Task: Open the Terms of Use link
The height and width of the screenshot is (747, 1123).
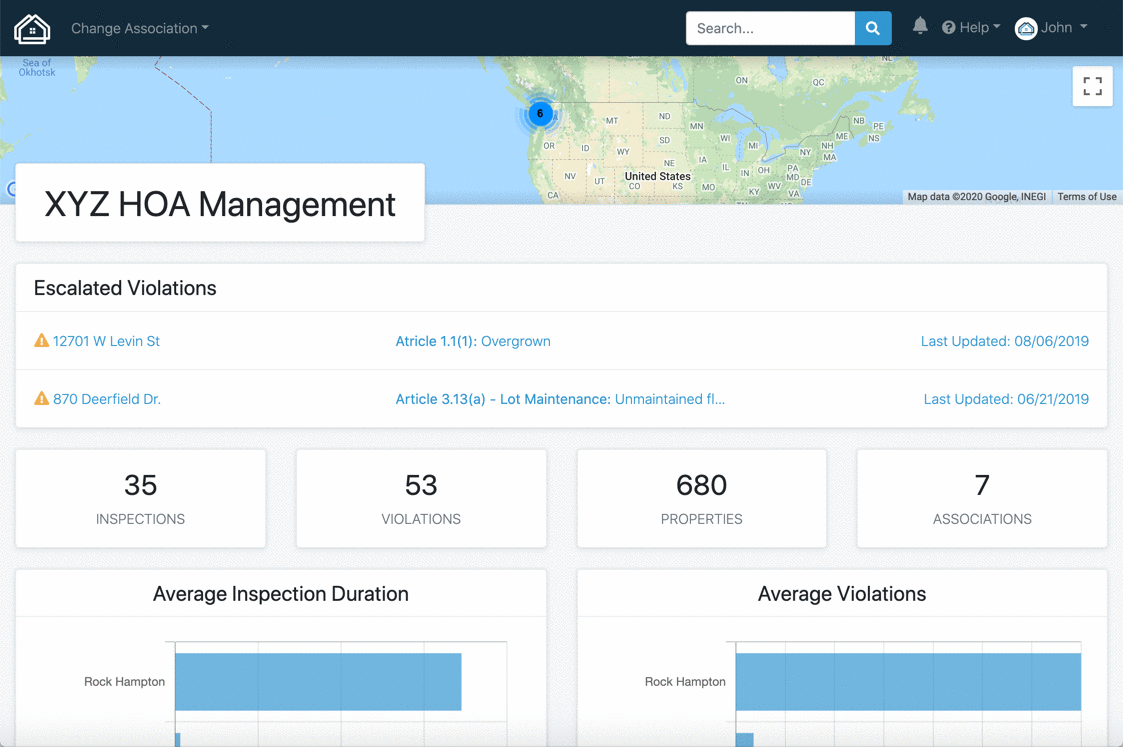Action: pyautogui.click(x=1086, y=196)
